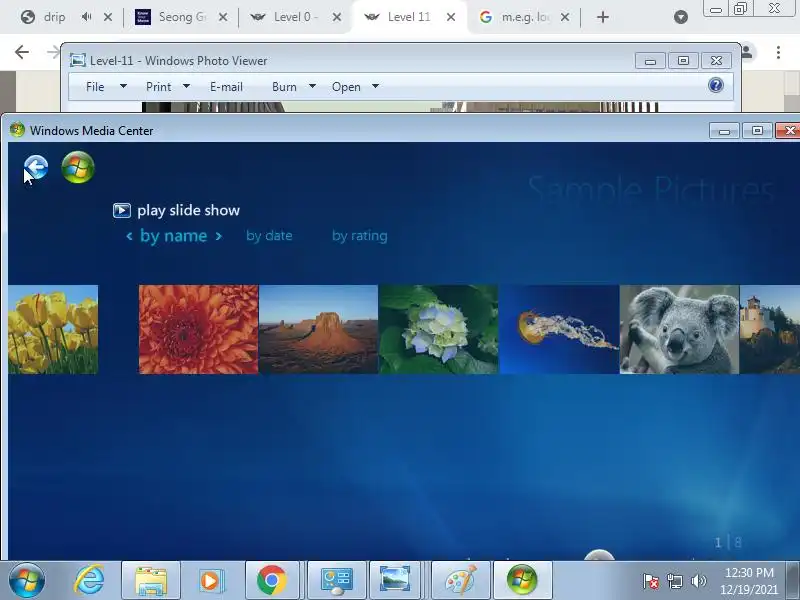Open Windows Explorer folder on taskbar
This screenshot has height=600, width=800.
[x=151, y=580]
